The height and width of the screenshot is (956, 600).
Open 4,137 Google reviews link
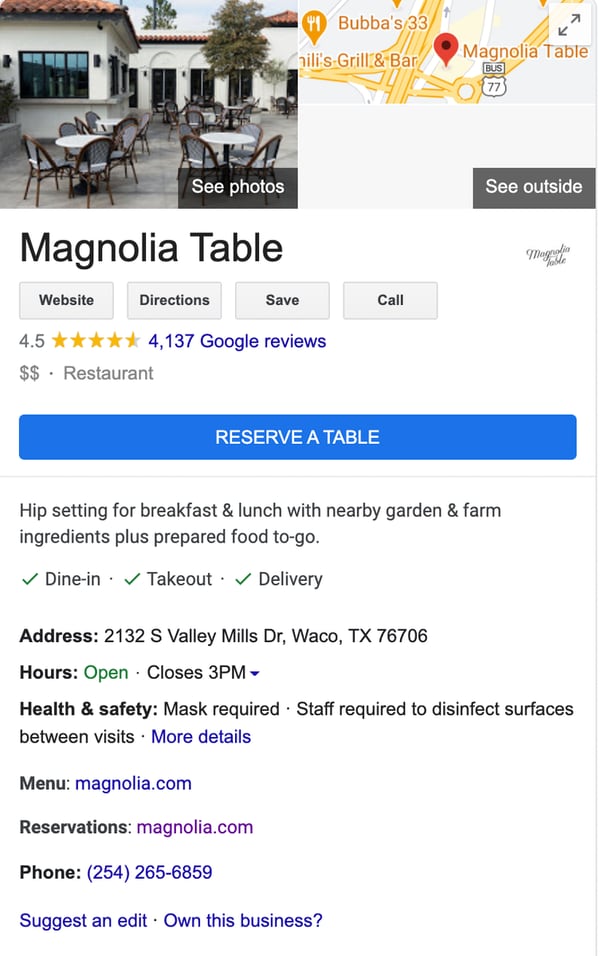pos(237,341)
